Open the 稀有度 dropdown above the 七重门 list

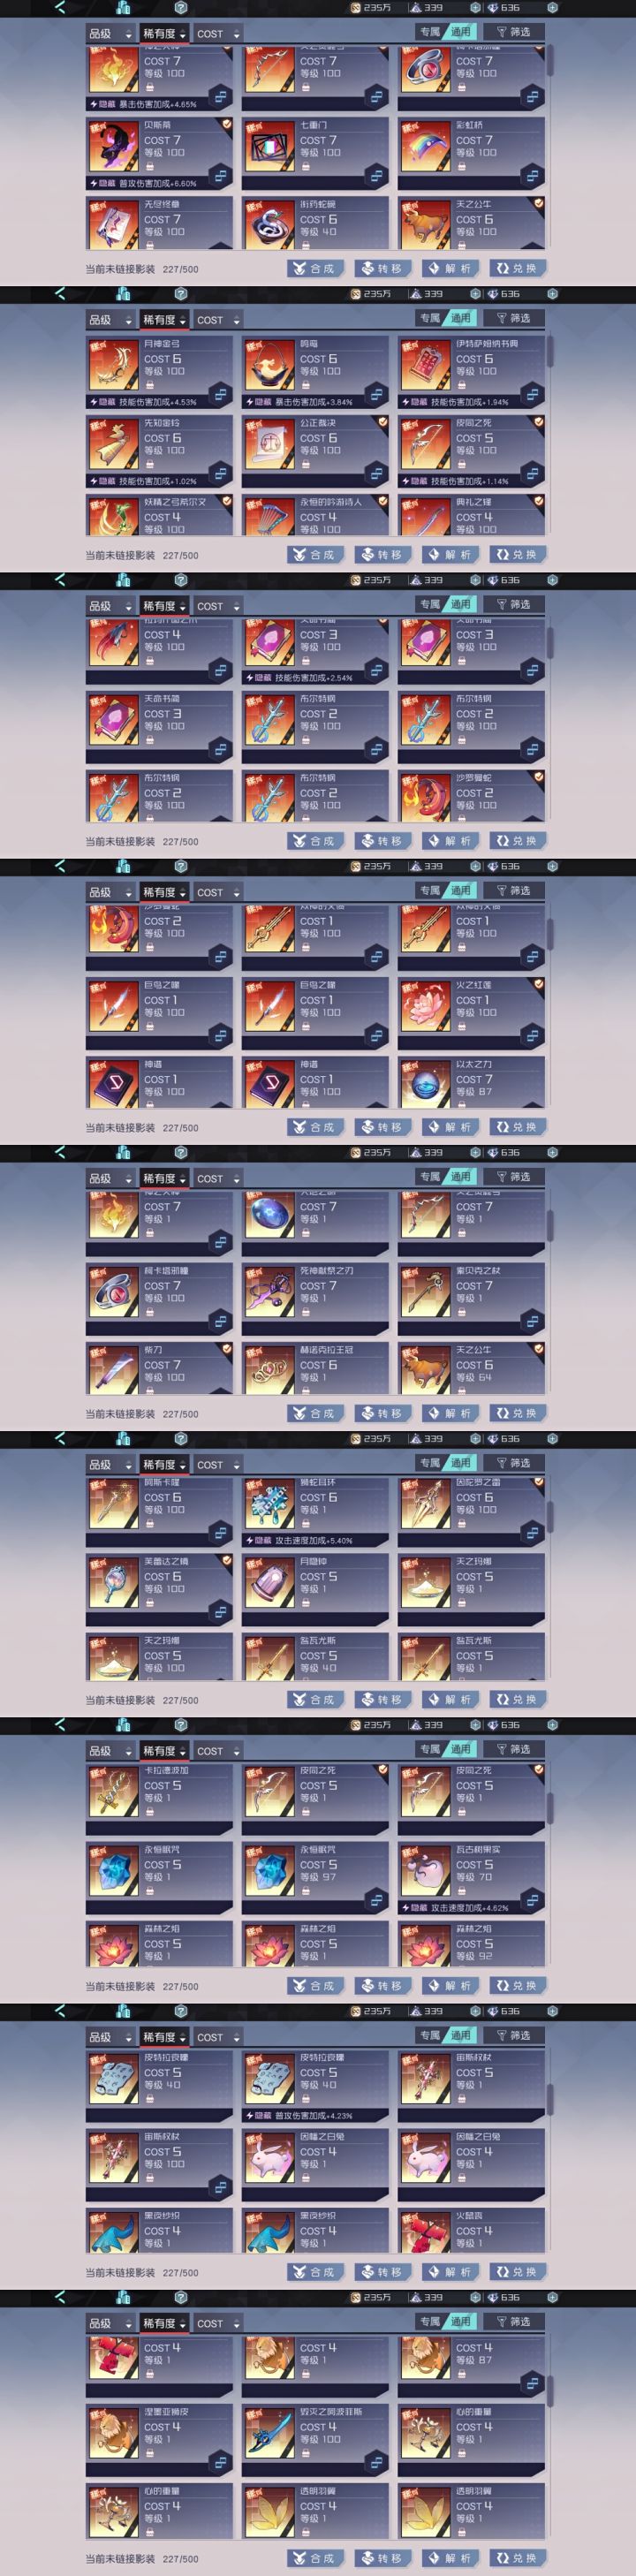164,34
